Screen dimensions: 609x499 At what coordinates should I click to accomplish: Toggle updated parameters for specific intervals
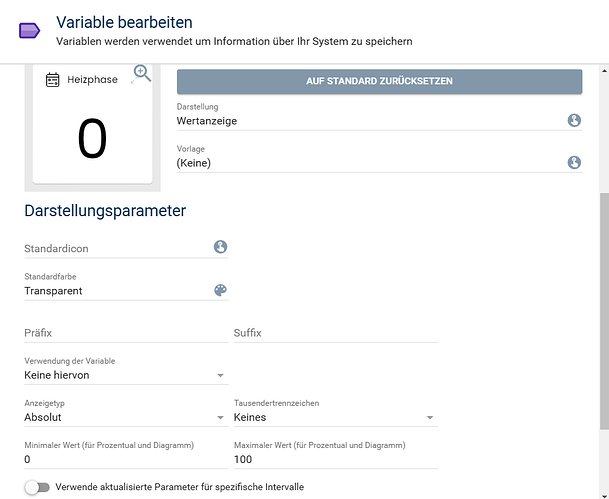pyautogui.click(x=37, y=487)
